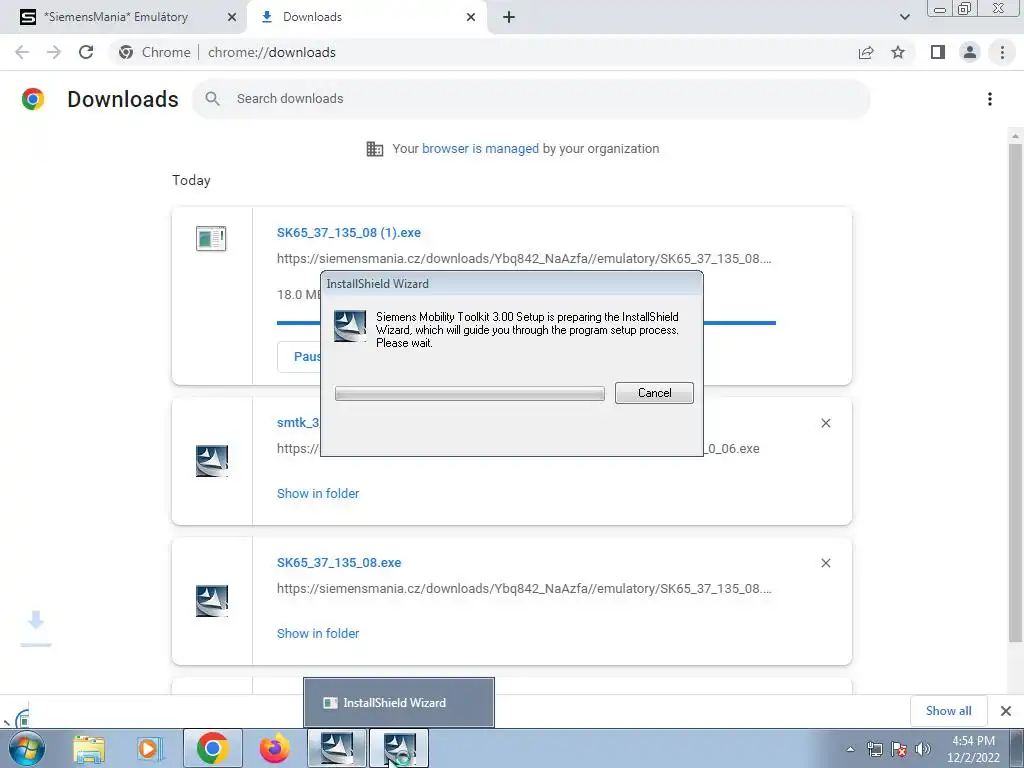Screen dimensions: 1024x768
Task: Click the share page icon in the address bar
Action: click(x=866, y=52)
